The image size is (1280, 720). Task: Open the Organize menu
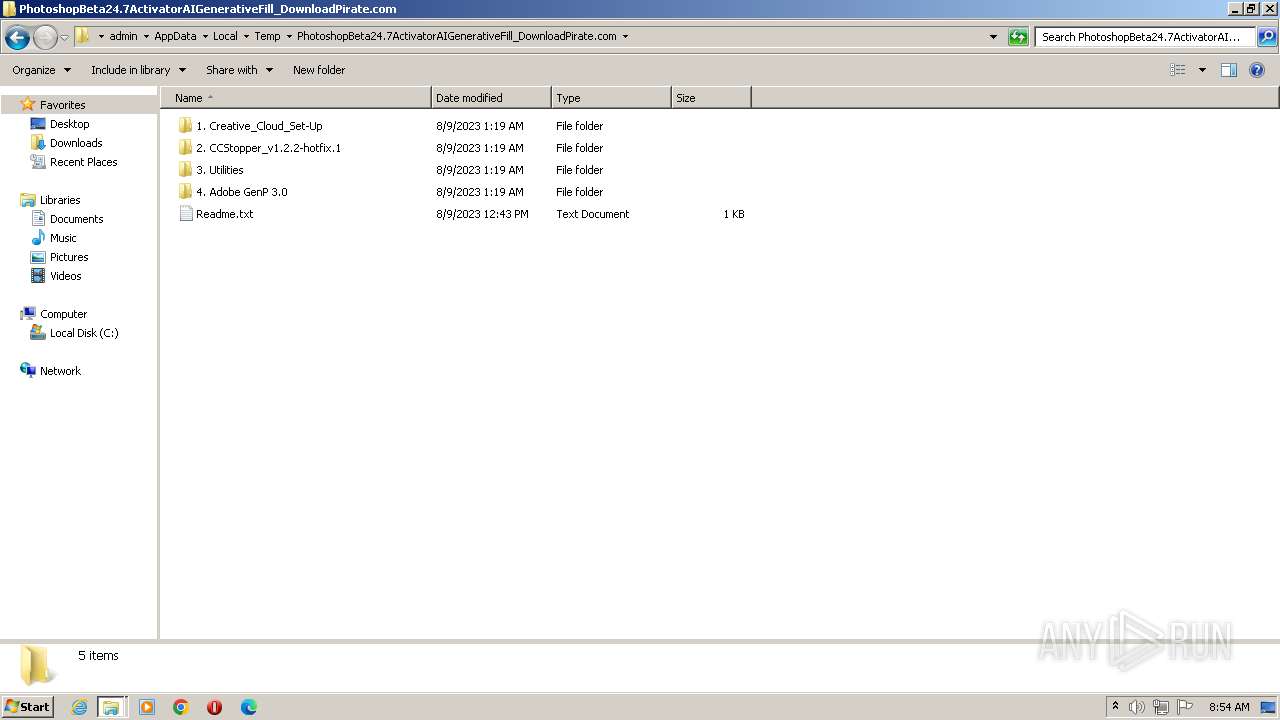click(x=41, y=70)
